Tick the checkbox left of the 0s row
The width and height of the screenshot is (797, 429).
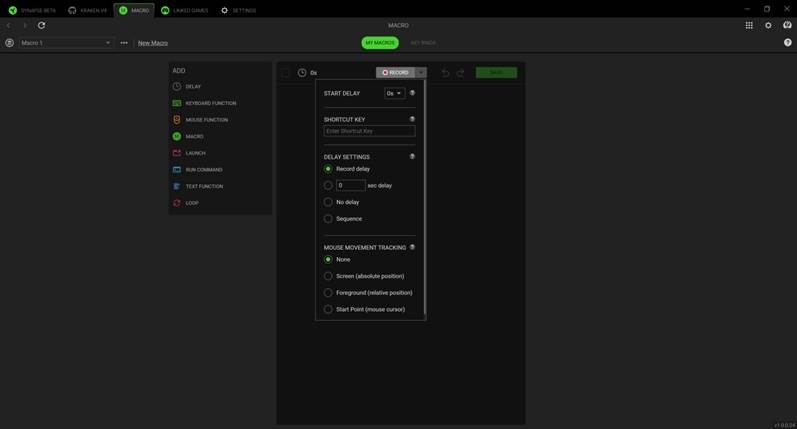pos(286,73)
